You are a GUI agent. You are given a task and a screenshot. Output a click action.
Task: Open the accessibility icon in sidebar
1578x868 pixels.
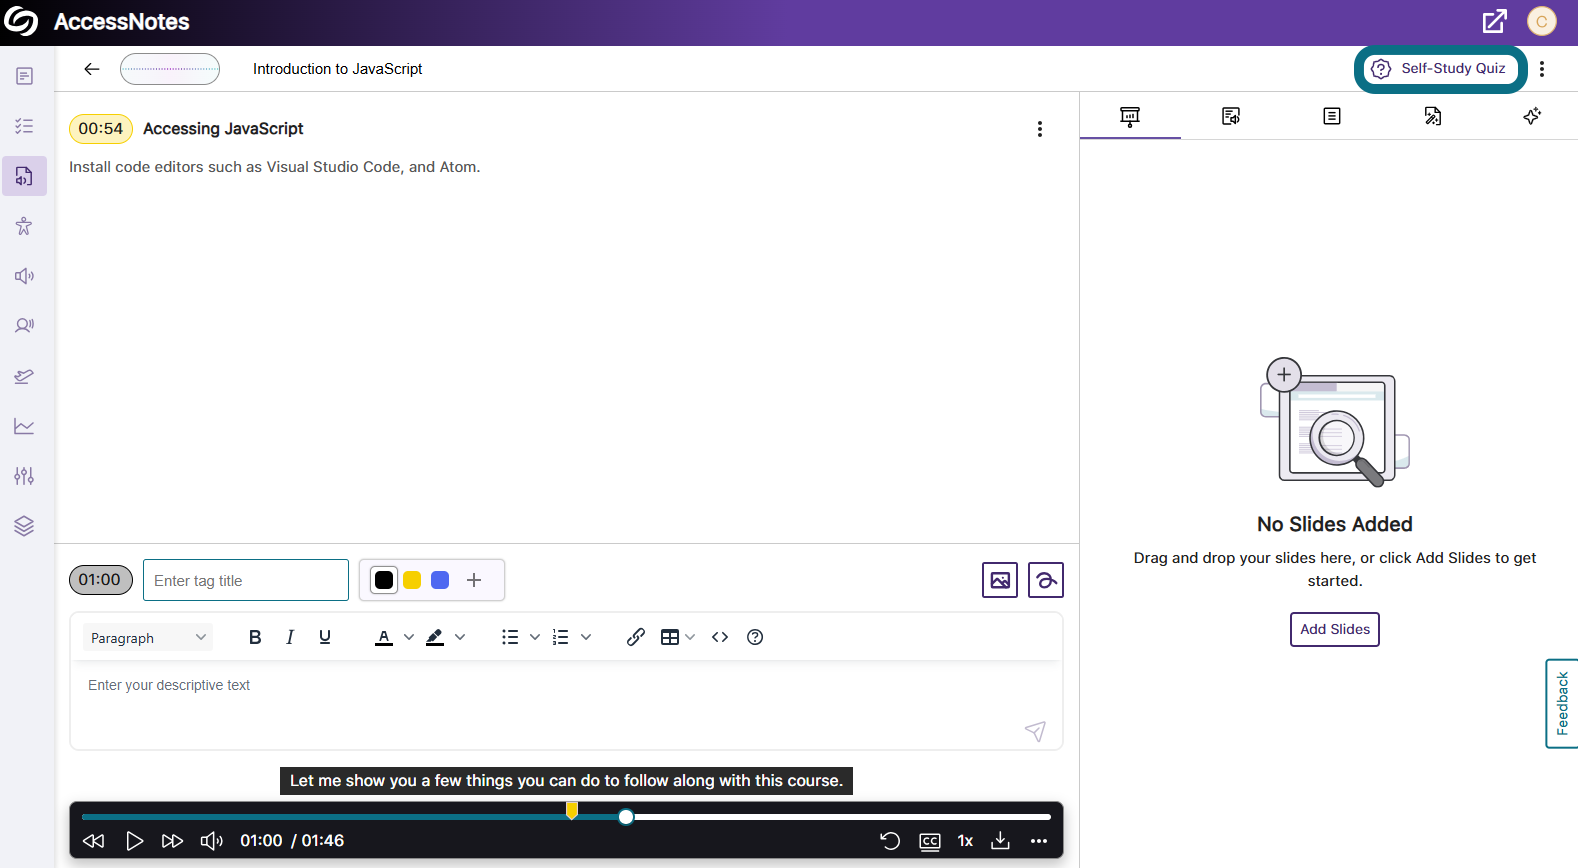(x=25, y=226)
